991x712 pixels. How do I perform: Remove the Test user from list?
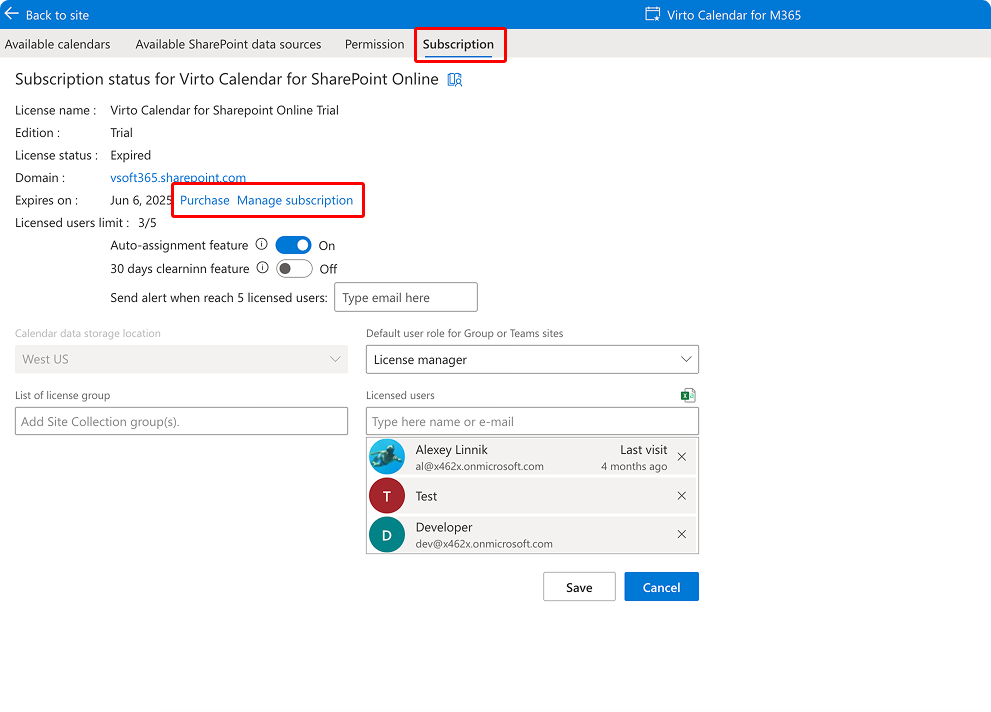(682, 496)
